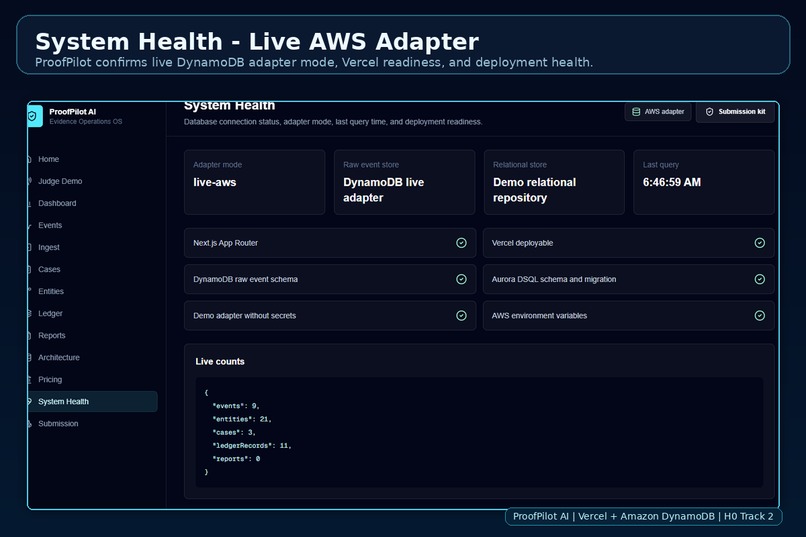806x537 pixels.
Task: Click the footer ProofPilot AI Vercel DynamoDB tag
Action: tap(643, 516)
